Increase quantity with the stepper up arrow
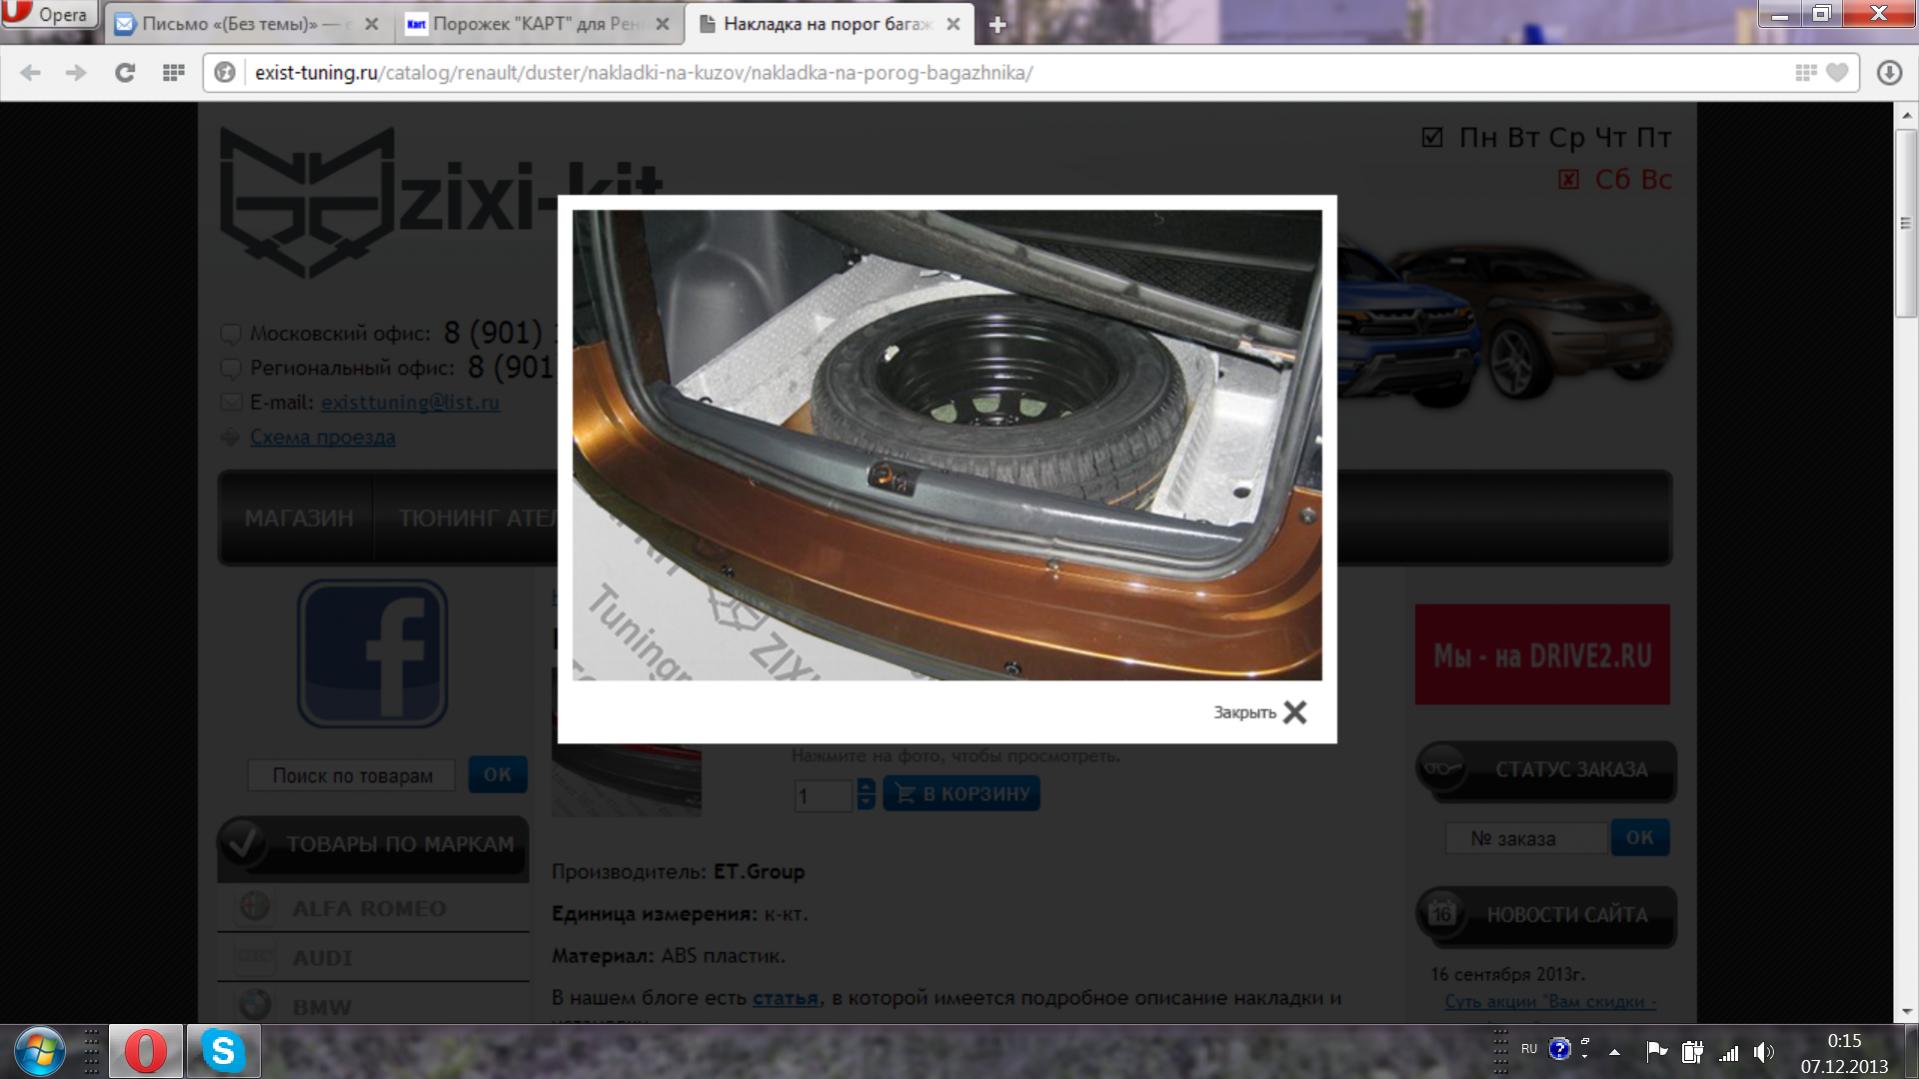 point(866,787)
